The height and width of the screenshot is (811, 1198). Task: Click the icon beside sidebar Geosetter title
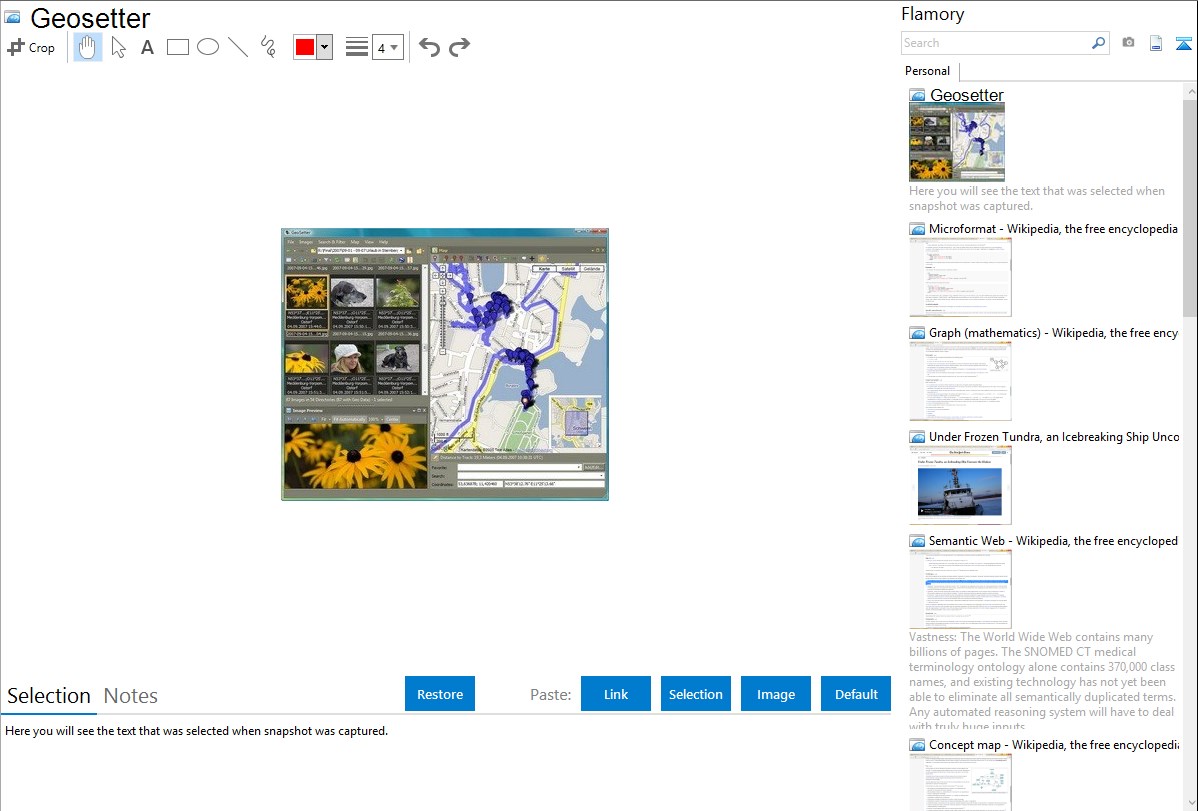pos(917,95)
